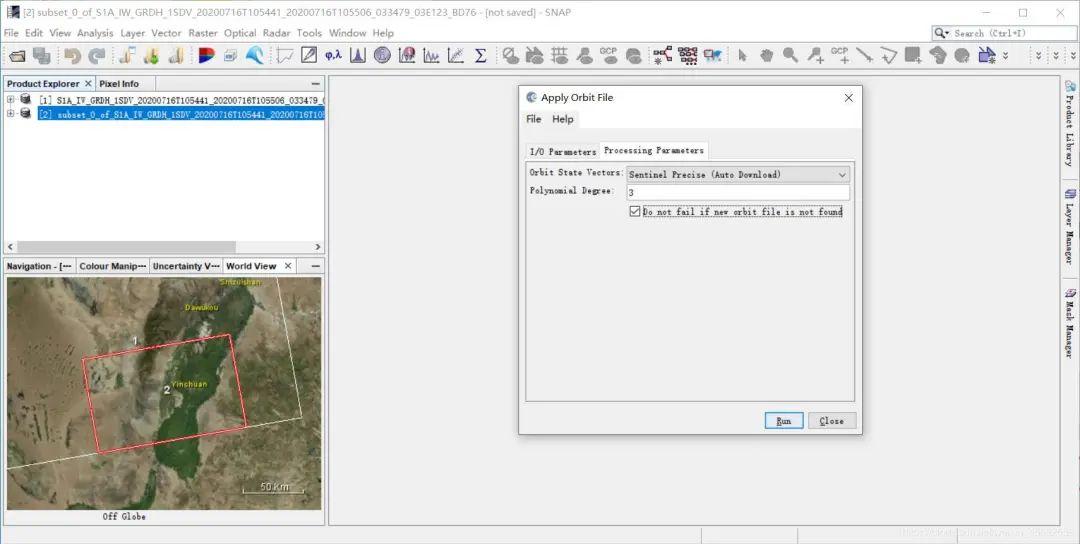Click the geo-coding φ,λ information icon
This screenshot has height=544, width=1080.
pos(333,56)
